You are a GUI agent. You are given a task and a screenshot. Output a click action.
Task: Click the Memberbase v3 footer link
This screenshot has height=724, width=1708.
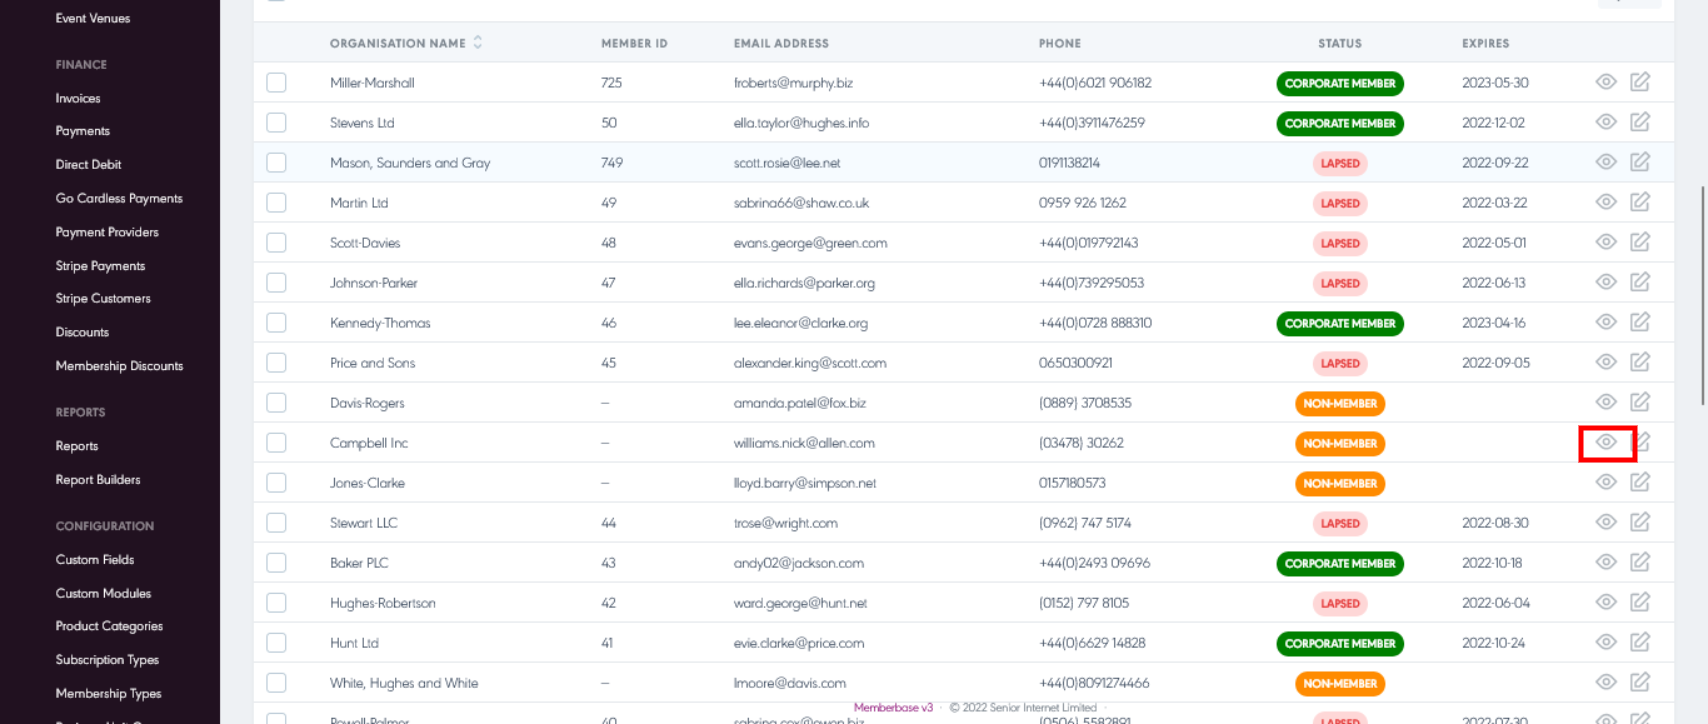pos(892,707)
